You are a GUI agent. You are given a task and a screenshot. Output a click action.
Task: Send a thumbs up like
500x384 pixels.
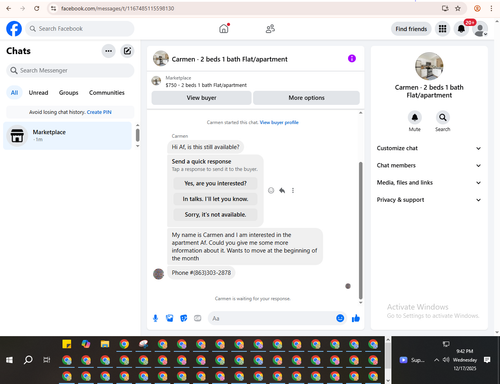(x=356, y=318)
